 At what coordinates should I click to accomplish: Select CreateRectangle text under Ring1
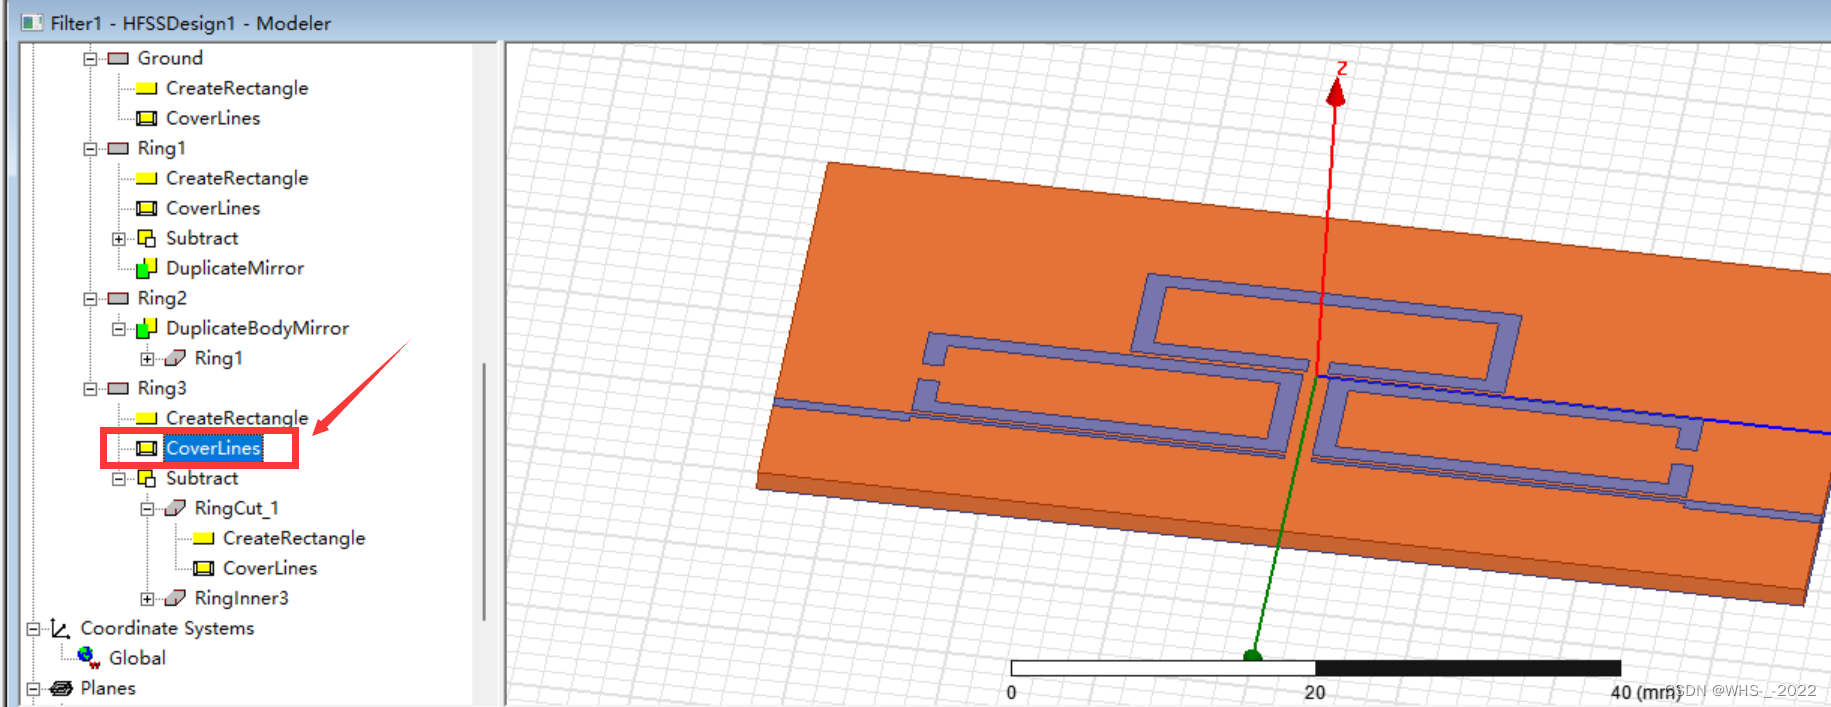237,178
